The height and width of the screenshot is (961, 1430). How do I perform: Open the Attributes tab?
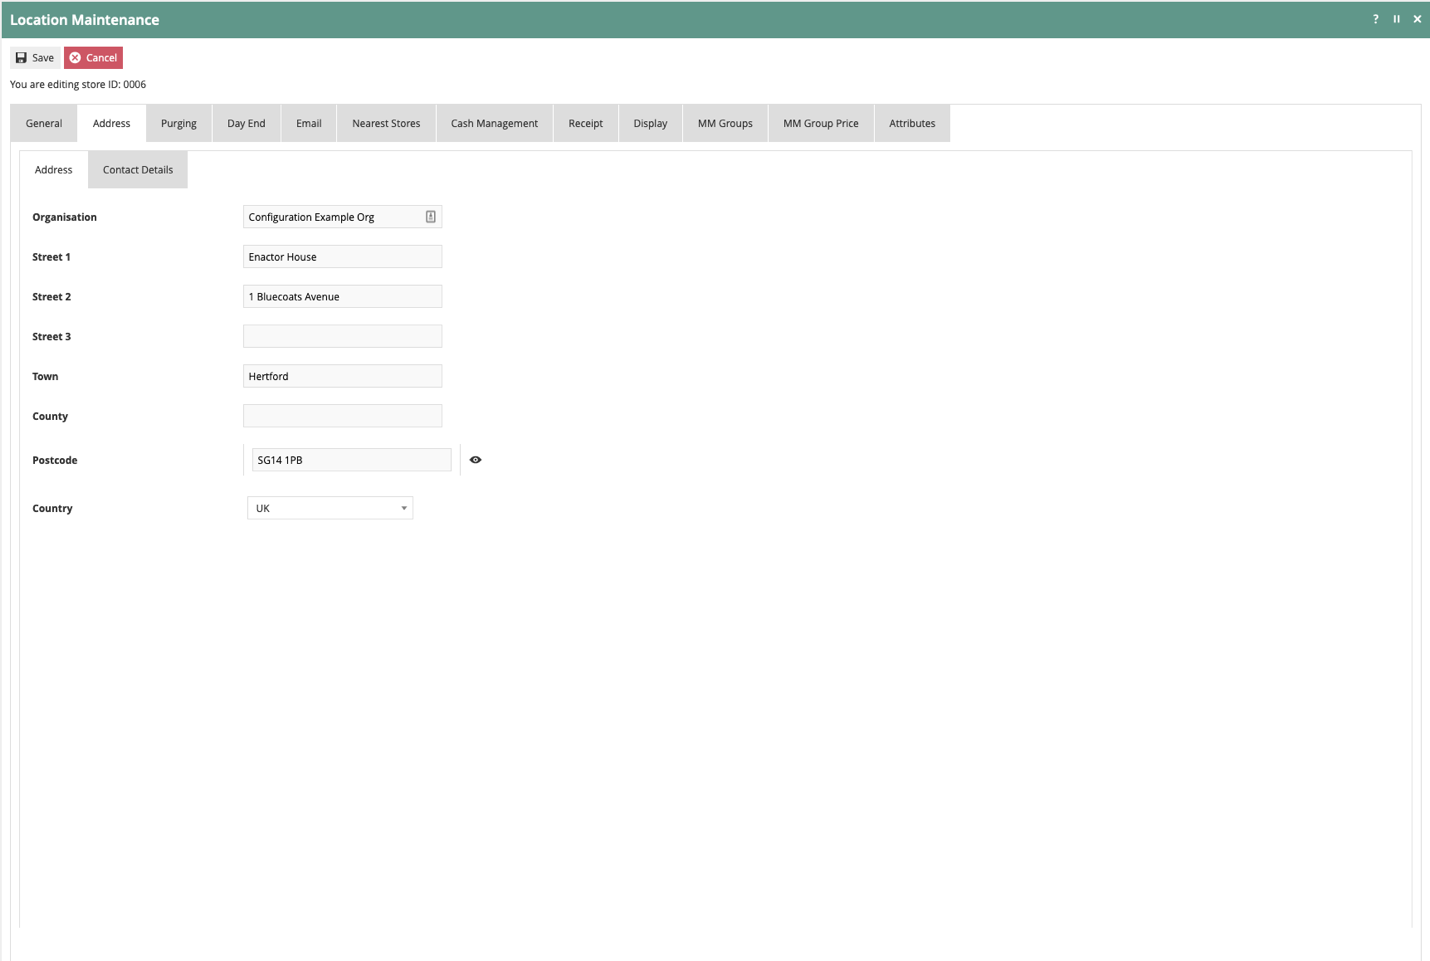point(912,123)
